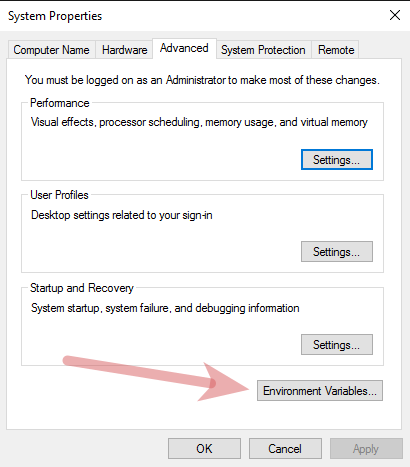Dismiss the dialog with Cancel

[x=285, y=449]
